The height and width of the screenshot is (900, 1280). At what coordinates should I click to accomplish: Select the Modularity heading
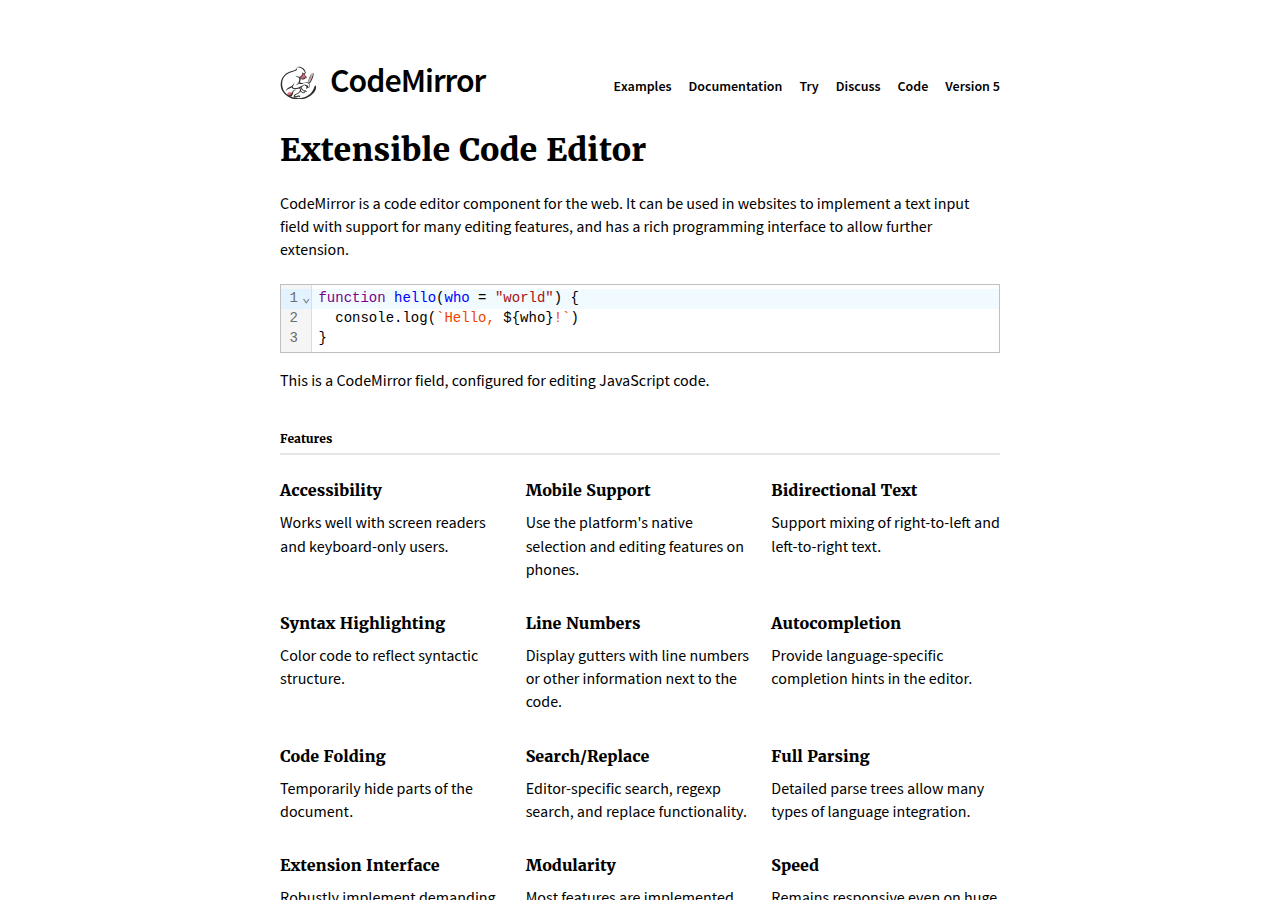[571, 865]
